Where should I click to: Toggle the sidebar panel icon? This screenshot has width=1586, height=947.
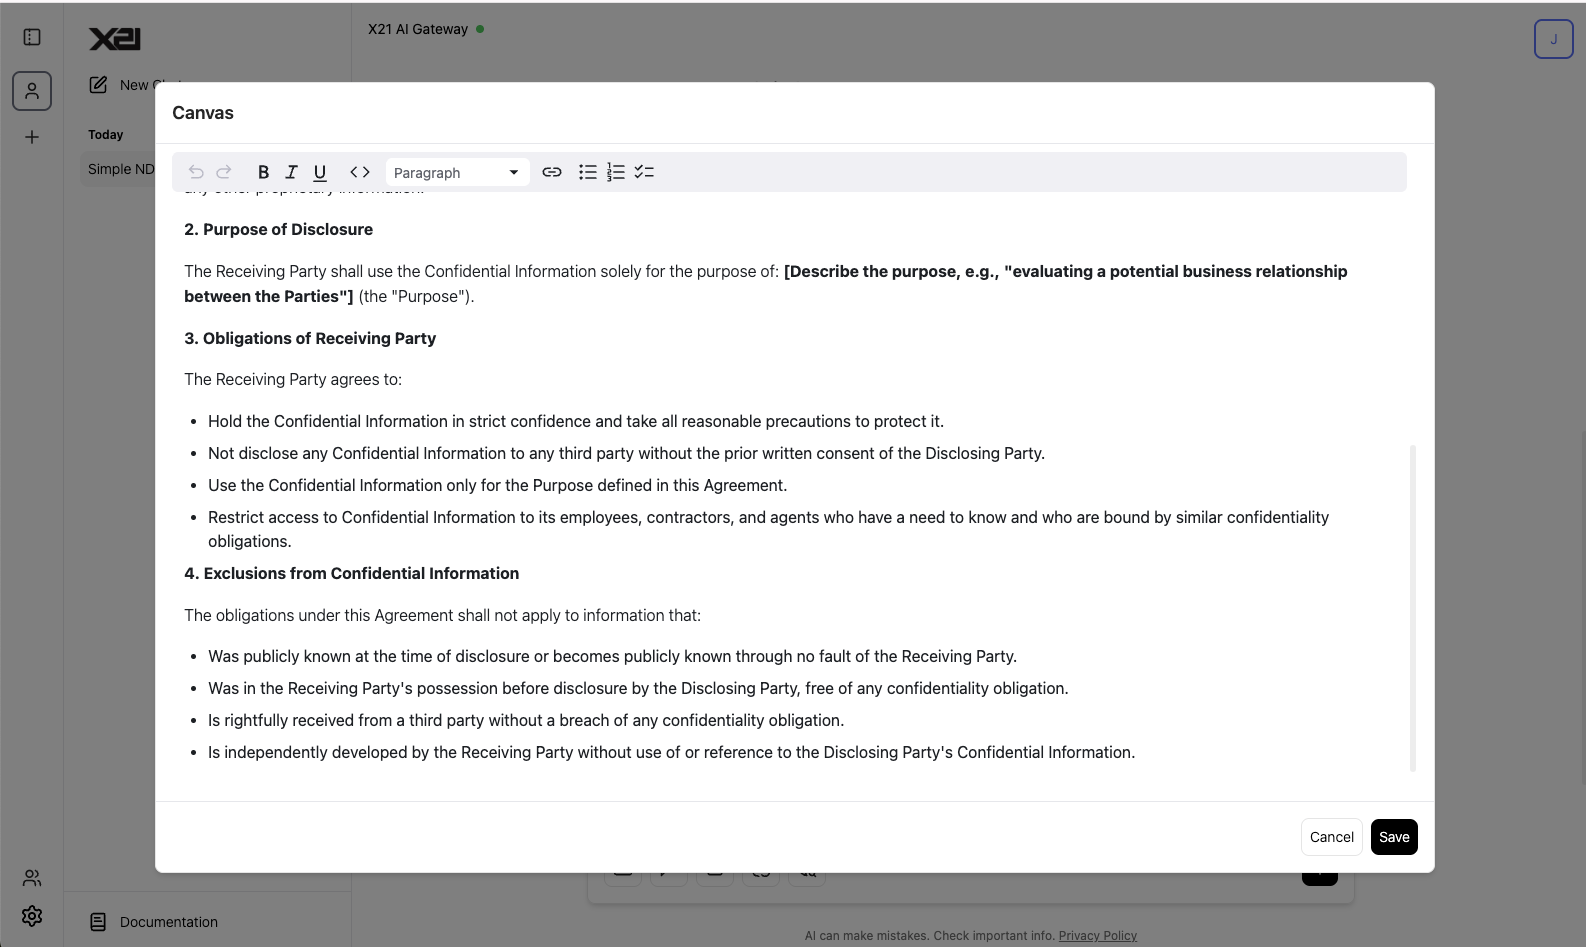click(x=32, y=37)
